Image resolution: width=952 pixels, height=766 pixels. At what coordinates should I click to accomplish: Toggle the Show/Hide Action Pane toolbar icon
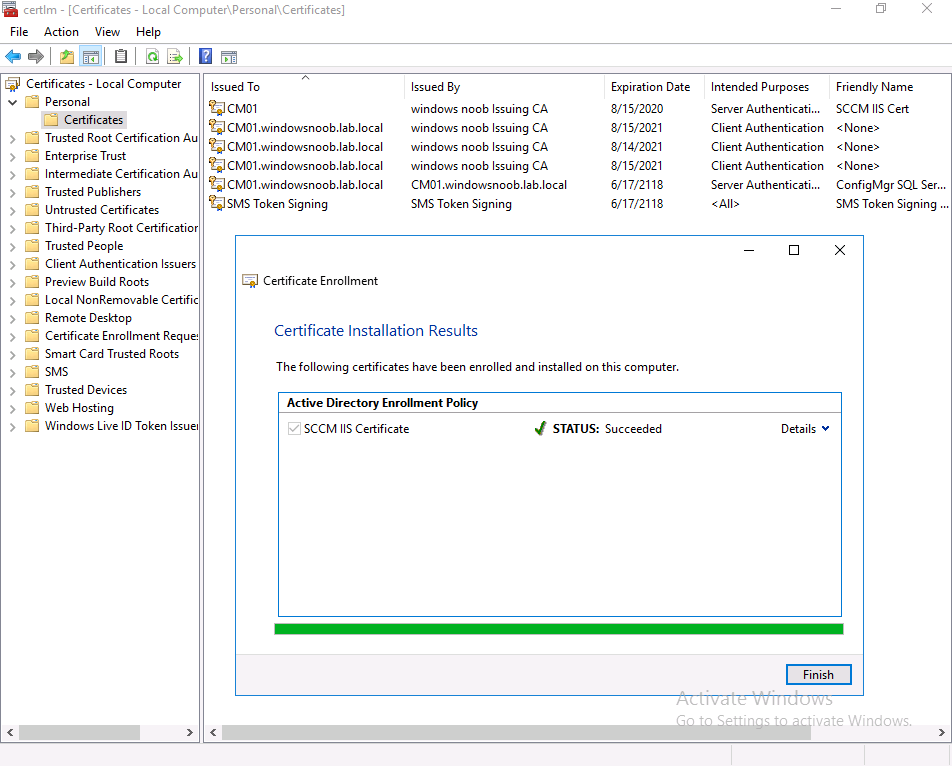pyautogui.click(x=229, y=57)
